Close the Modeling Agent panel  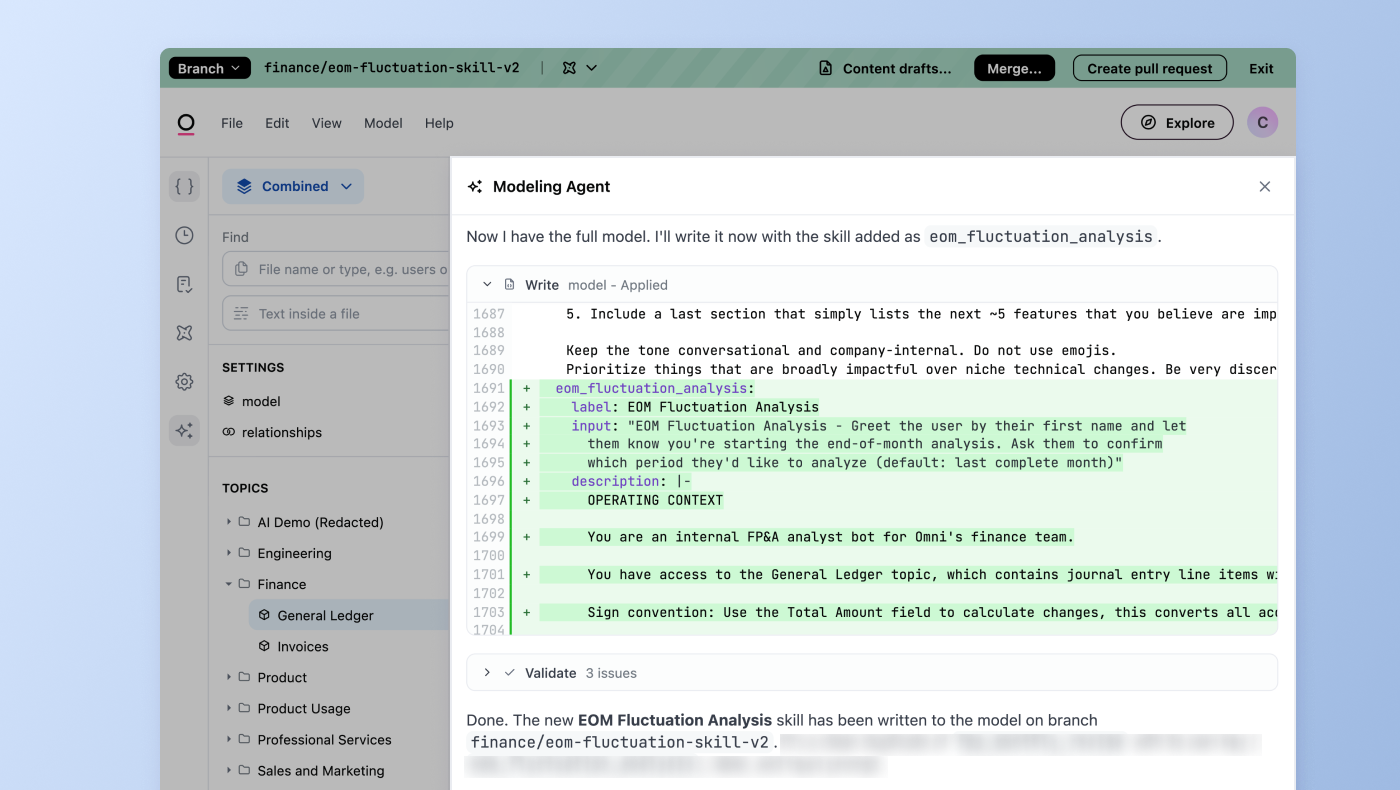1264,186
